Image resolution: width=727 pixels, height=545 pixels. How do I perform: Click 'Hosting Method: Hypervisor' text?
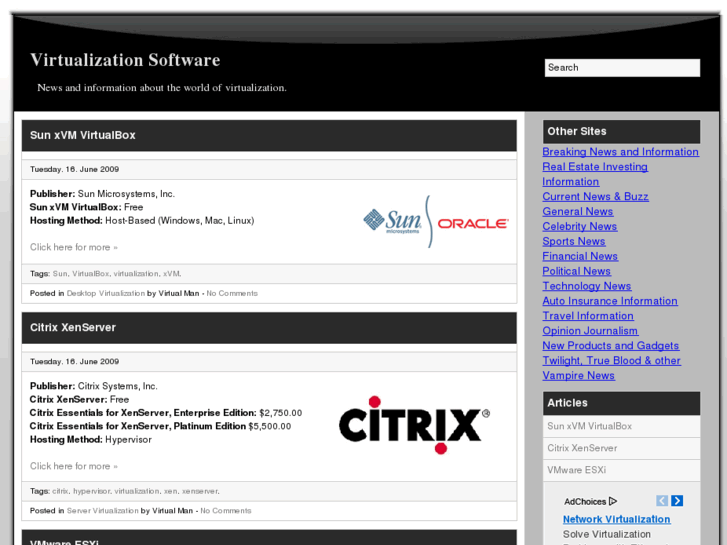91,440
